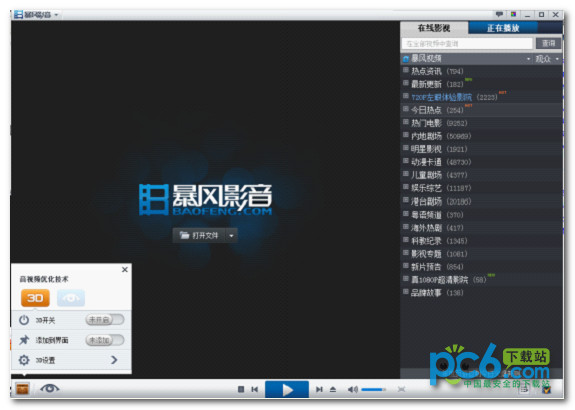
Task: Focus the video search input field
Action: pos(467,44)
